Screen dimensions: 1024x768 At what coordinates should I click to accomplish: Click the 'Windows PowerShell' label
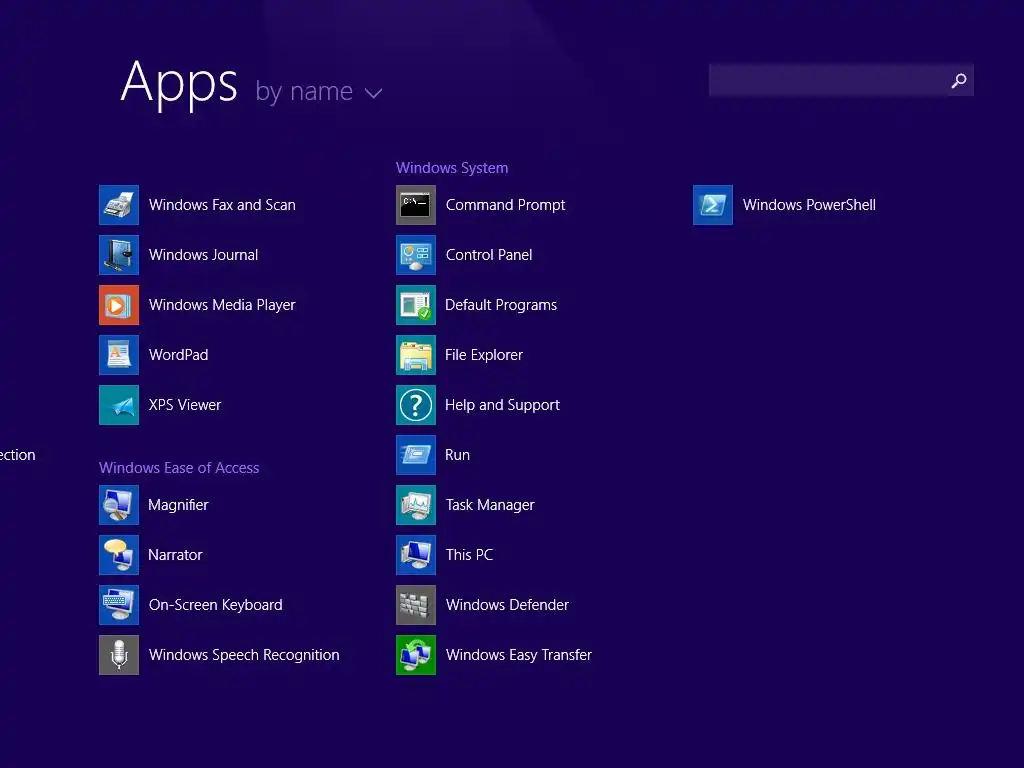[x=809, y=205]
